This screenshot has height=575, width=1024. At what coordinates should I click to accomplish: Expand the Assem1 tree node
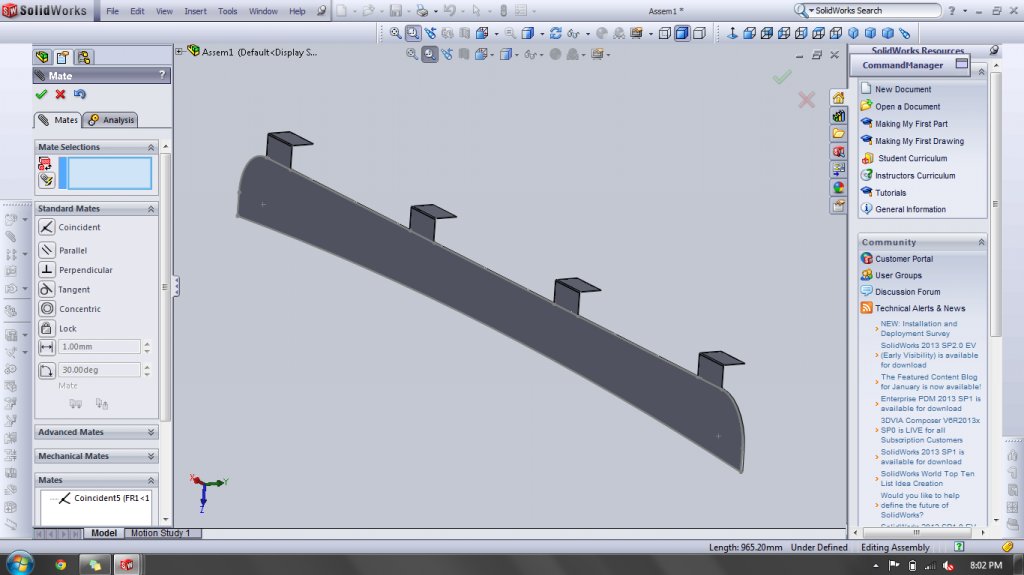179,51
